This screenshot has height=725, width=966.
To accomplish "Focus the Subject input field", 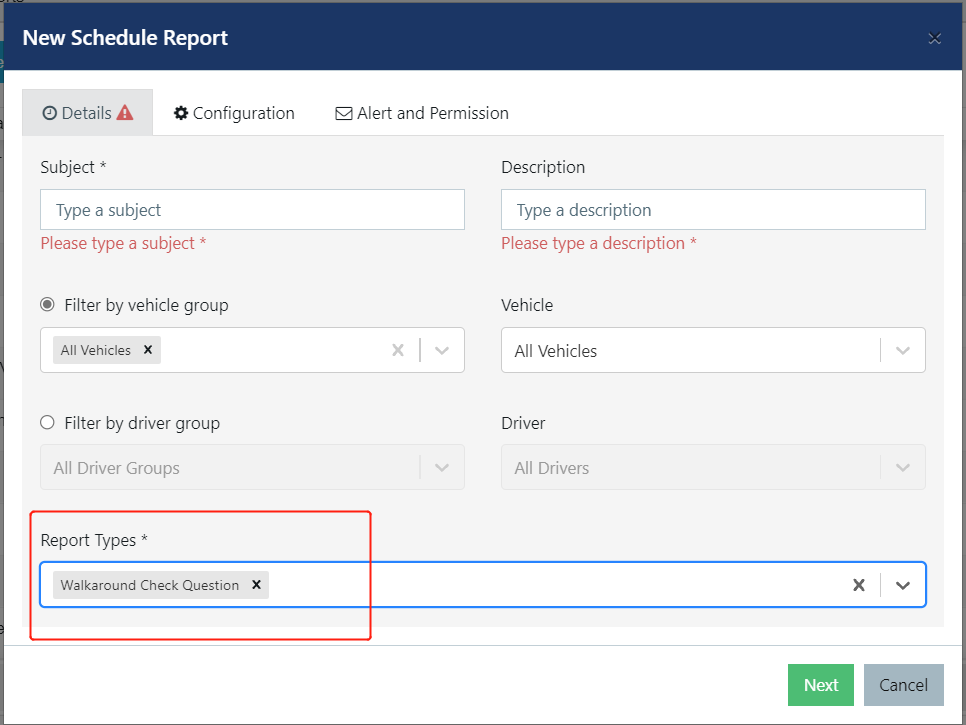I will [253, 209].
